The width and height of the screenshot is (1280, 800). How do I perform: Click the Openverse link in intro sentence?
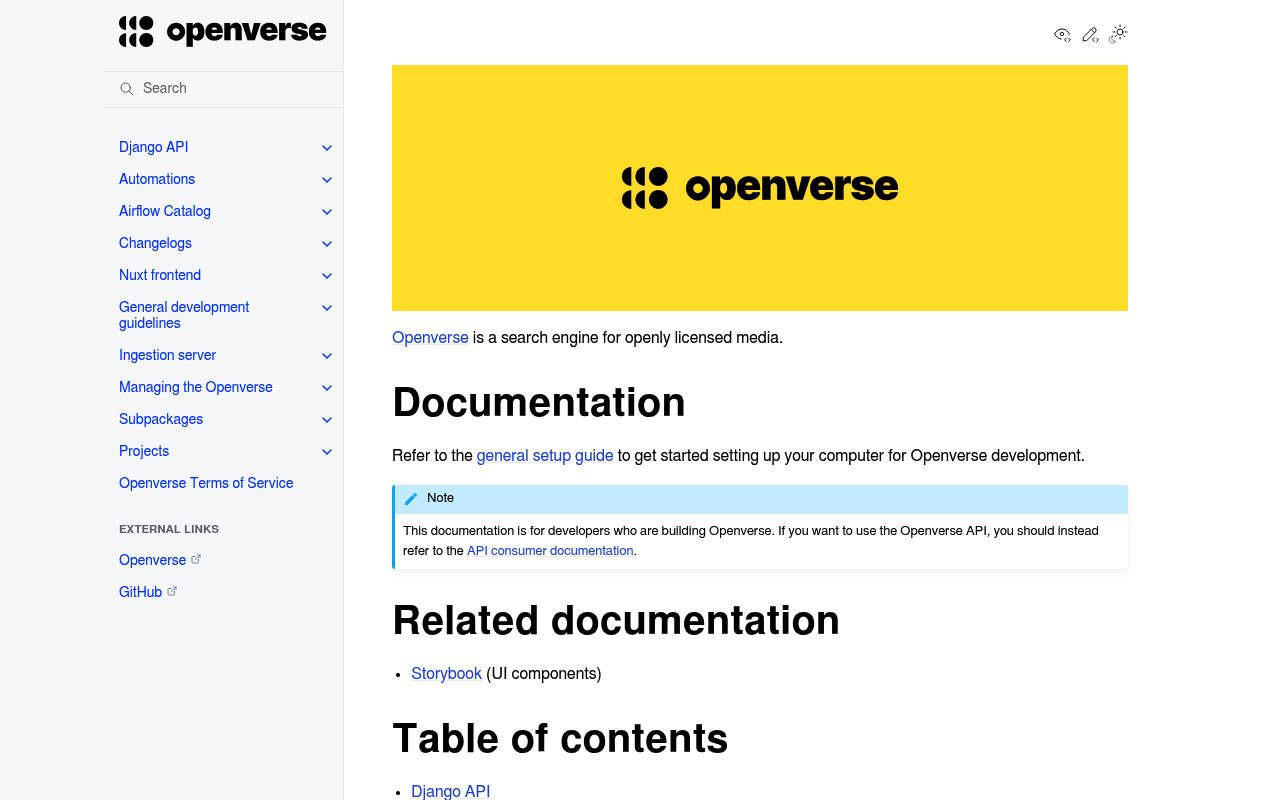click(x=430, y=338)
